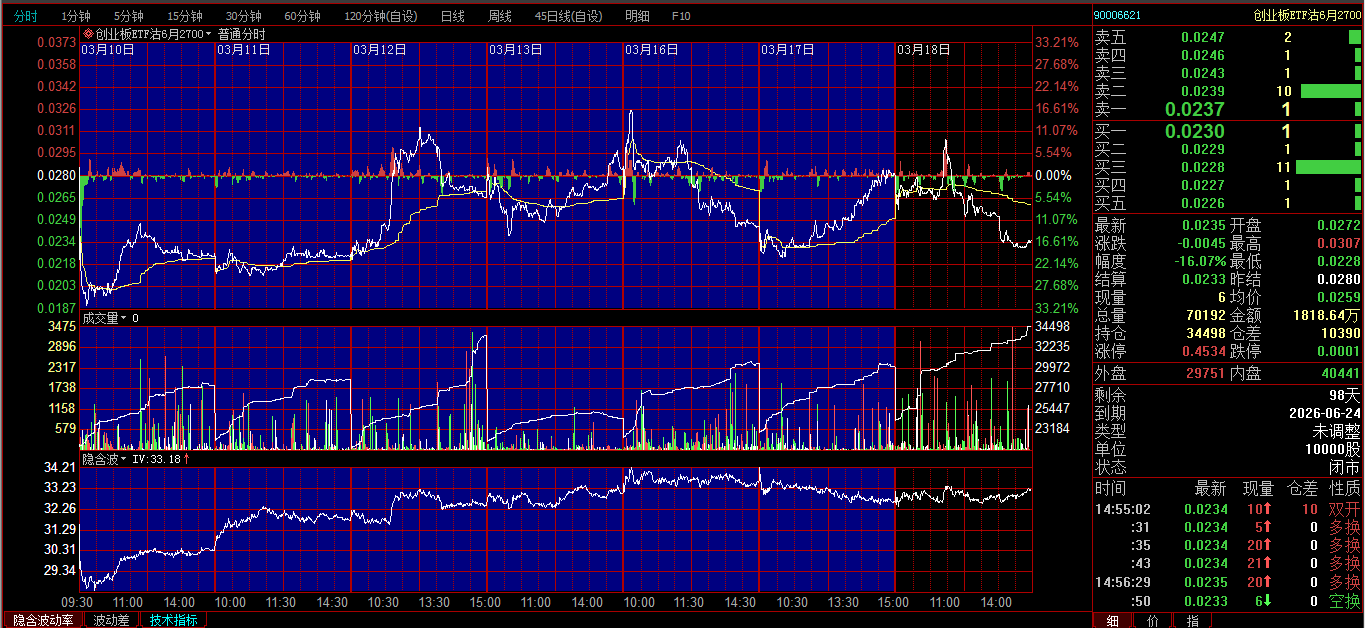Image resolution: width=1365 pixels, height=628 pixels.
Task: Click the 总量 value 70192
Action: click(x=1205, y=315)
